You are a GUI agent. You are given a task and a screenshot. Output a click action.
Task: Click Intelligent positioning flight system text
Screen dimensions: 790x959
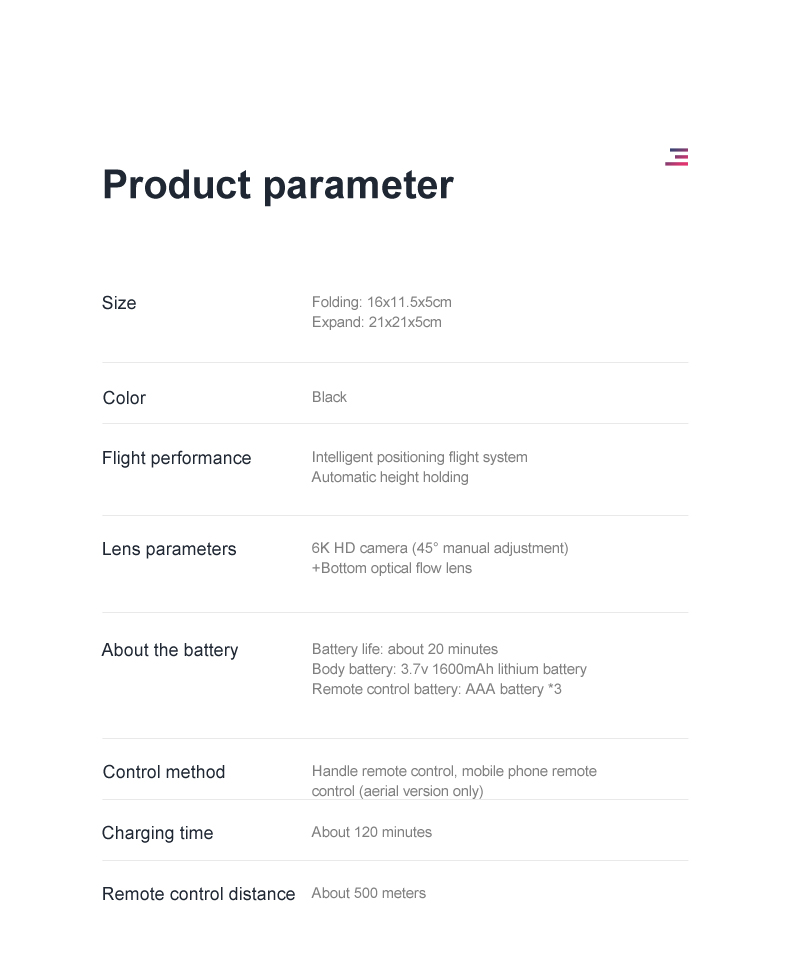pos(419,457)
